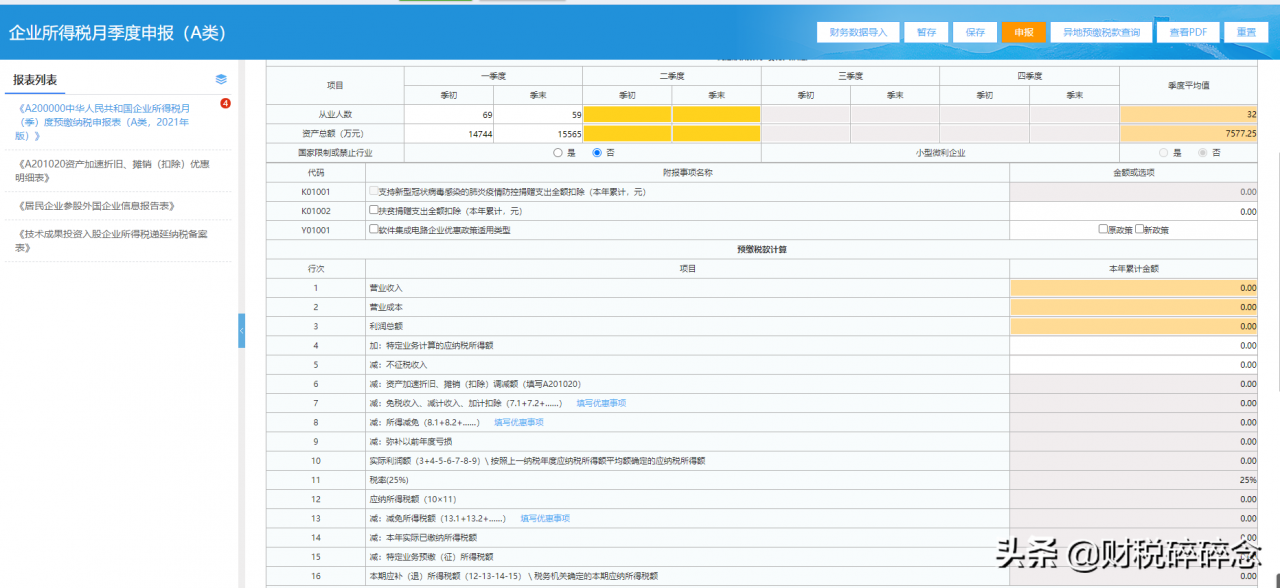
Task: Open 异地预缴税款查询
Action: click(1101, 32)
